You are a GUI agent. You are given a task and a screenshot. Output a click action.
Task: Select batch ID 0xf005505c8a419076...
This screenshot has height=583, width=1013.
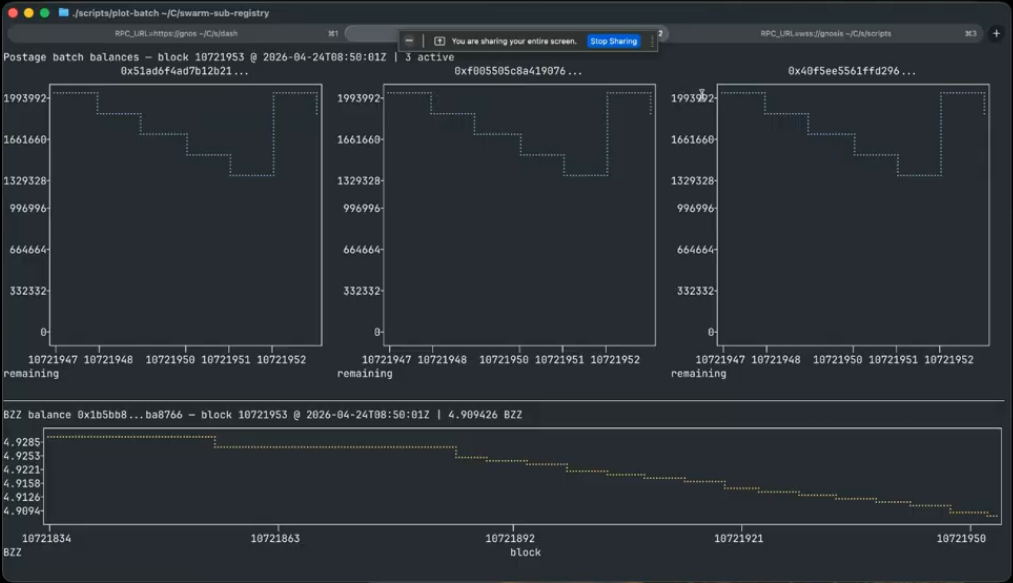(518, 70)
